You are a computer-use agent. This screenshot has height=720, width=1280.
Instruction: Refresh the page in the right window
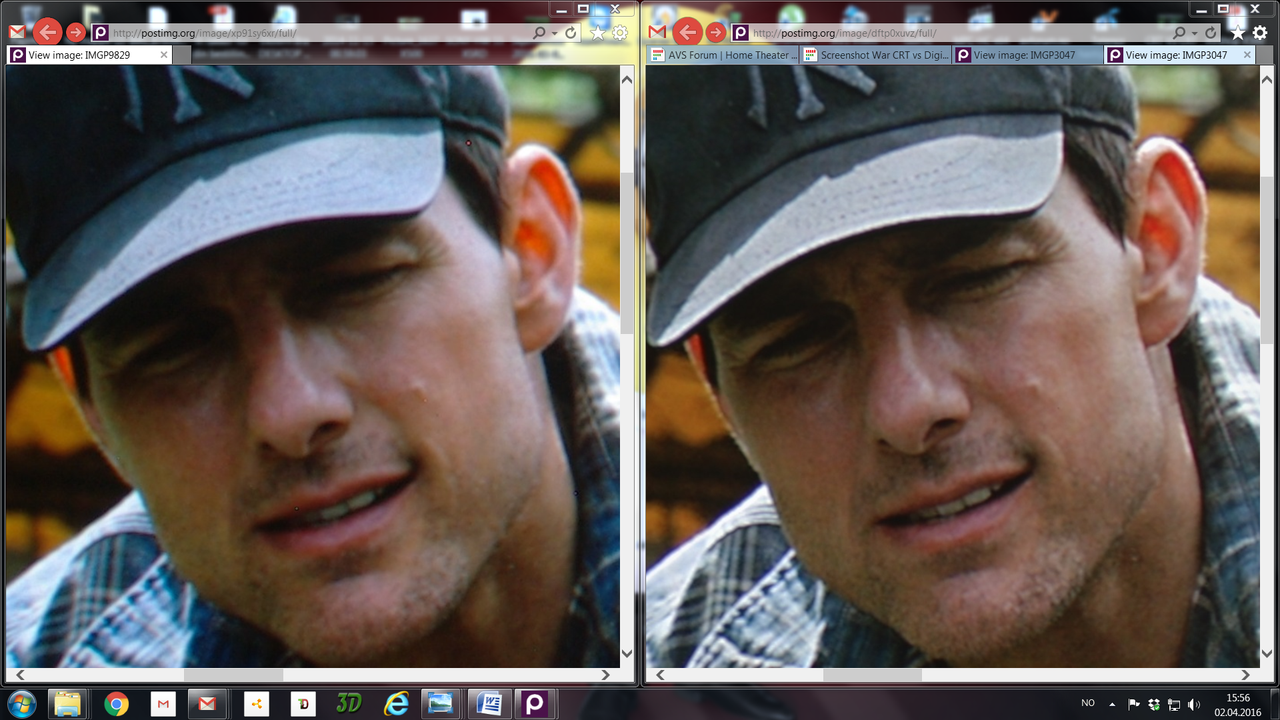coord(1211,33)
